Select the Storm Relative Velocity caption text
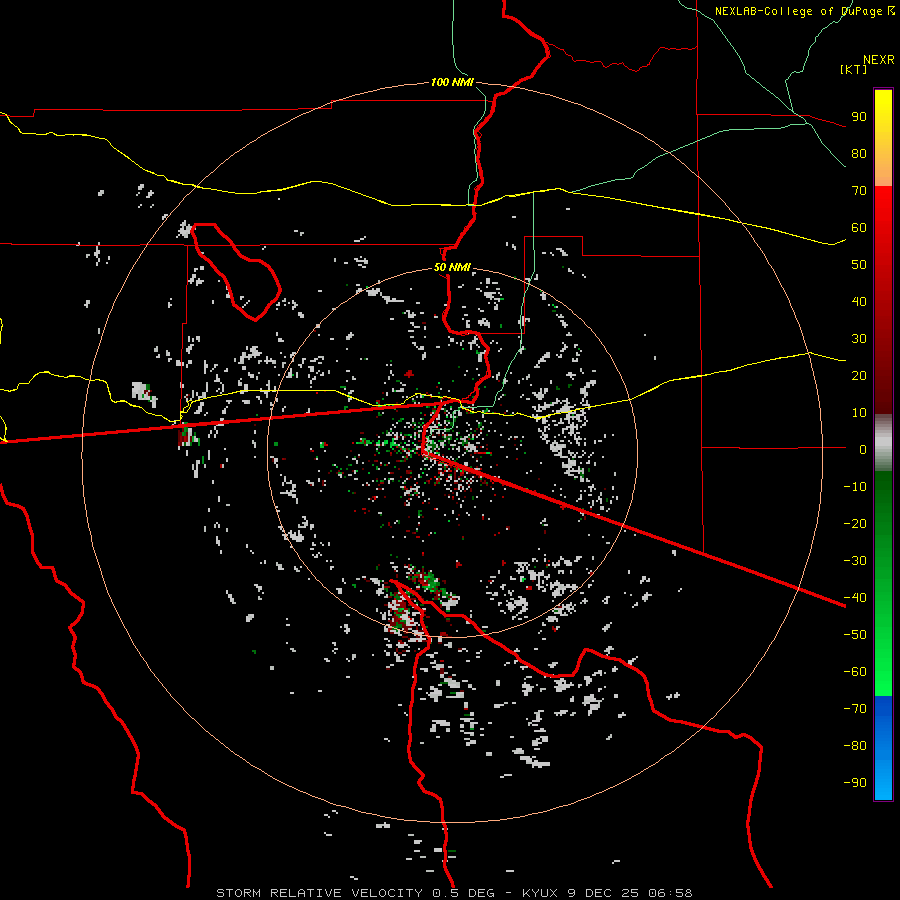 point(454,893)
